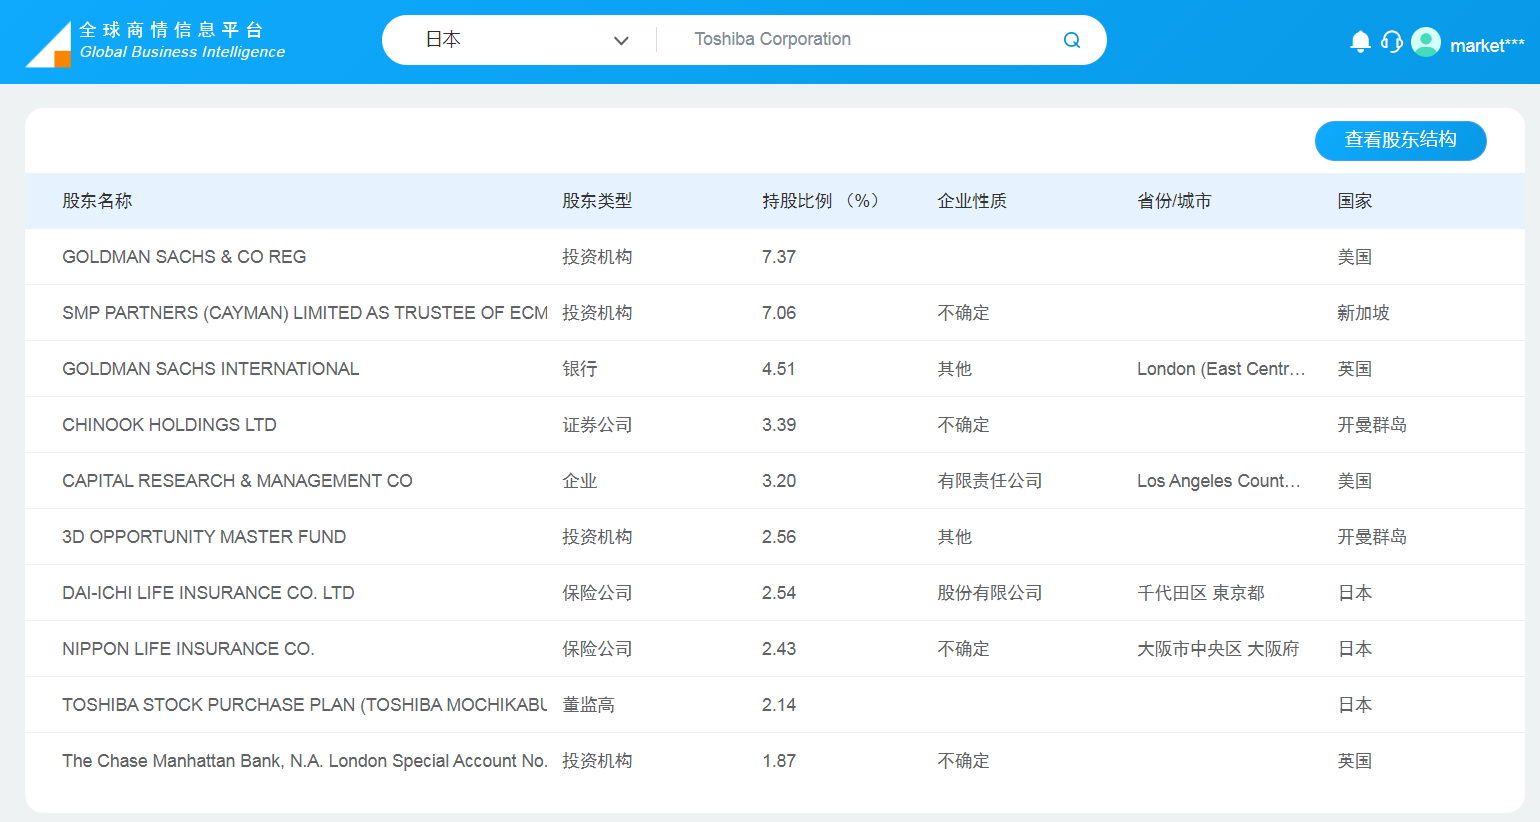
Task: Select 3D OPPORTUNITY MASTER FUND
Action: [x=204, y=537]
